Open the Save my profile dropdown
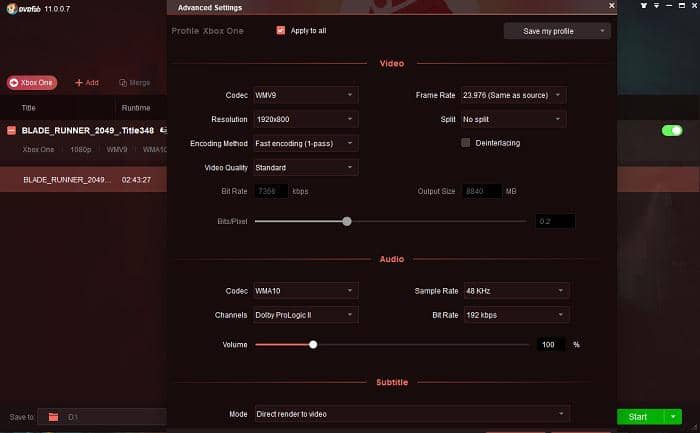Viewport: 700px width, 433px height. coord(557,31)
